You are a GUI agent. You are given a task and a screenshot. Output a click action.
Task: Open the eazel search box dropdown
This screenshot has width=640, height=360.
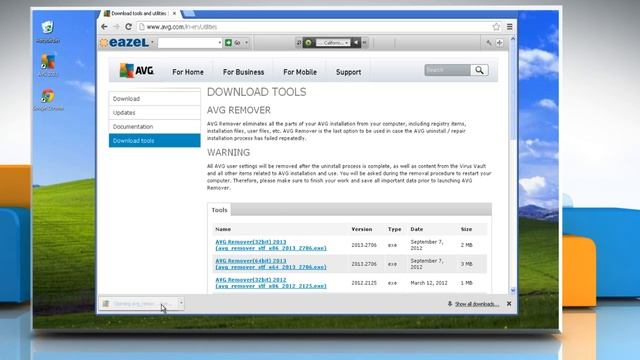point(220,42)
